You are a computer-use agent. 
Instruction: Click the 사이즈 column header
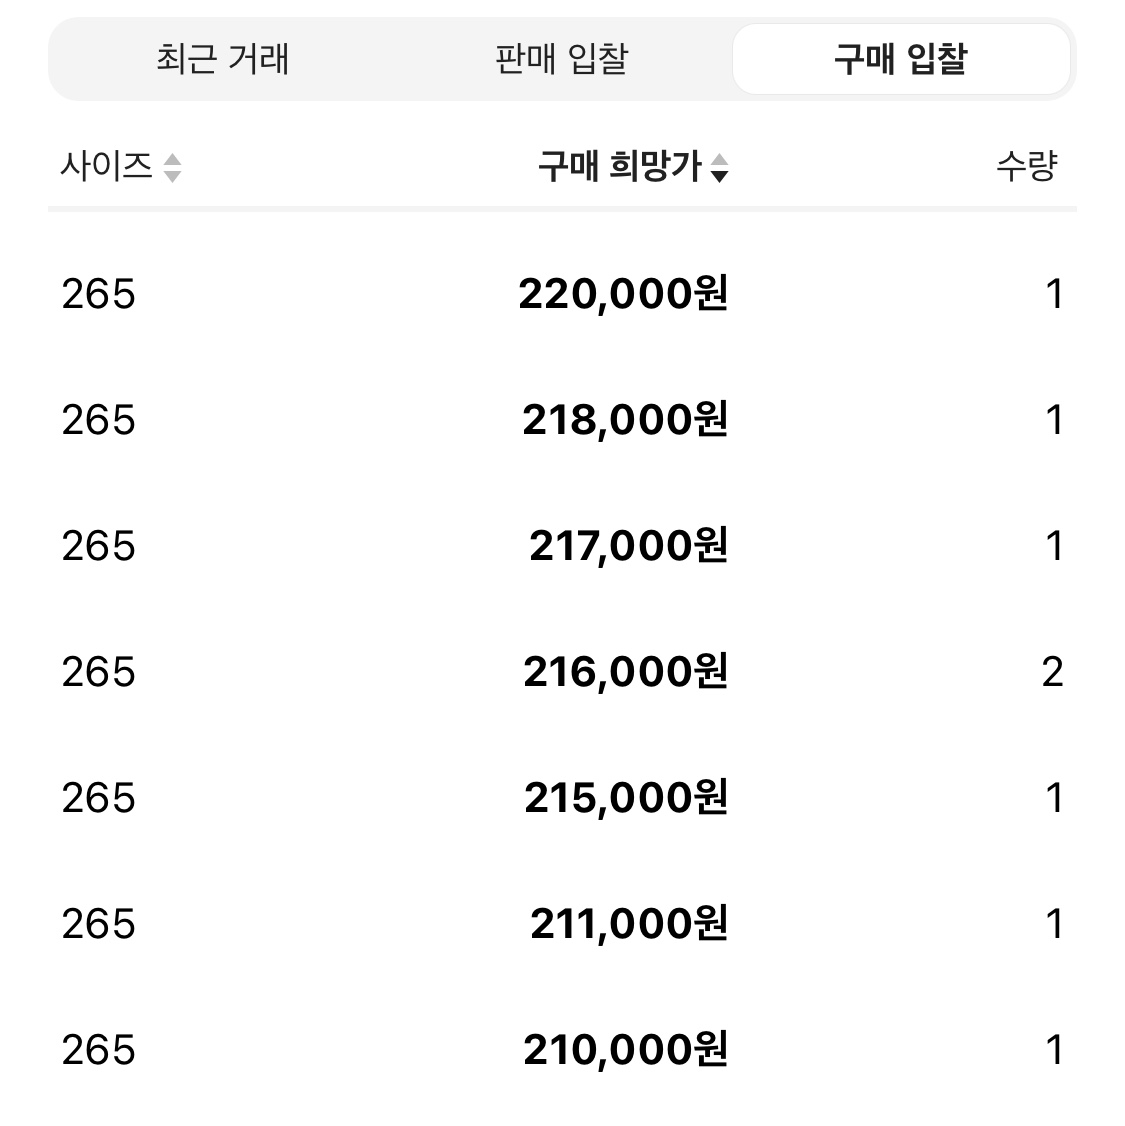(x=106, y=167)
